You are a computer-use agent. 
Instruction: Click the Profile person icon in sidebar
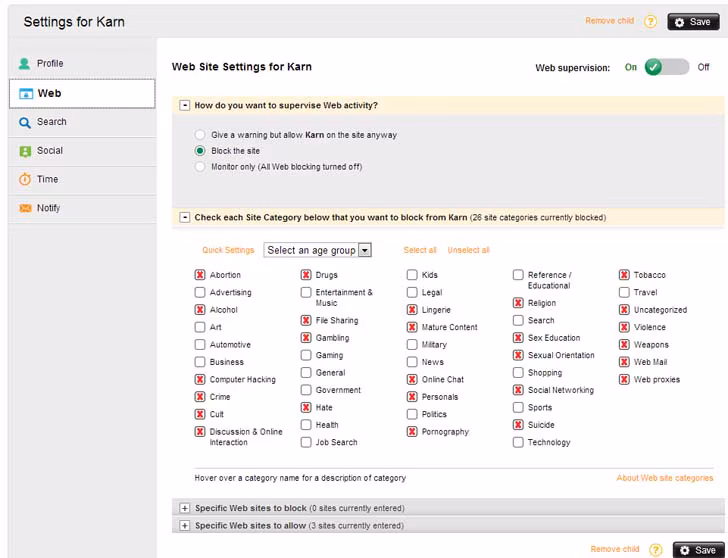click(x=24, y=64)
